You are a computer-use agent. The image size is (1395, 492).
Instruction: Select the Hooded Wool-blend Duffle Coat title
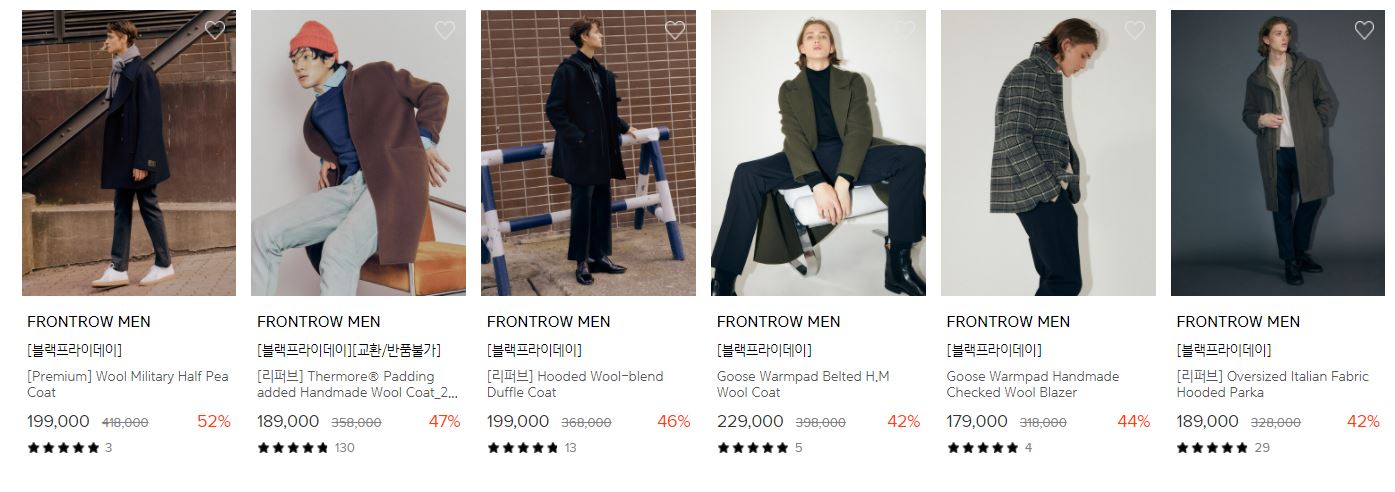(x=575, y=384)
